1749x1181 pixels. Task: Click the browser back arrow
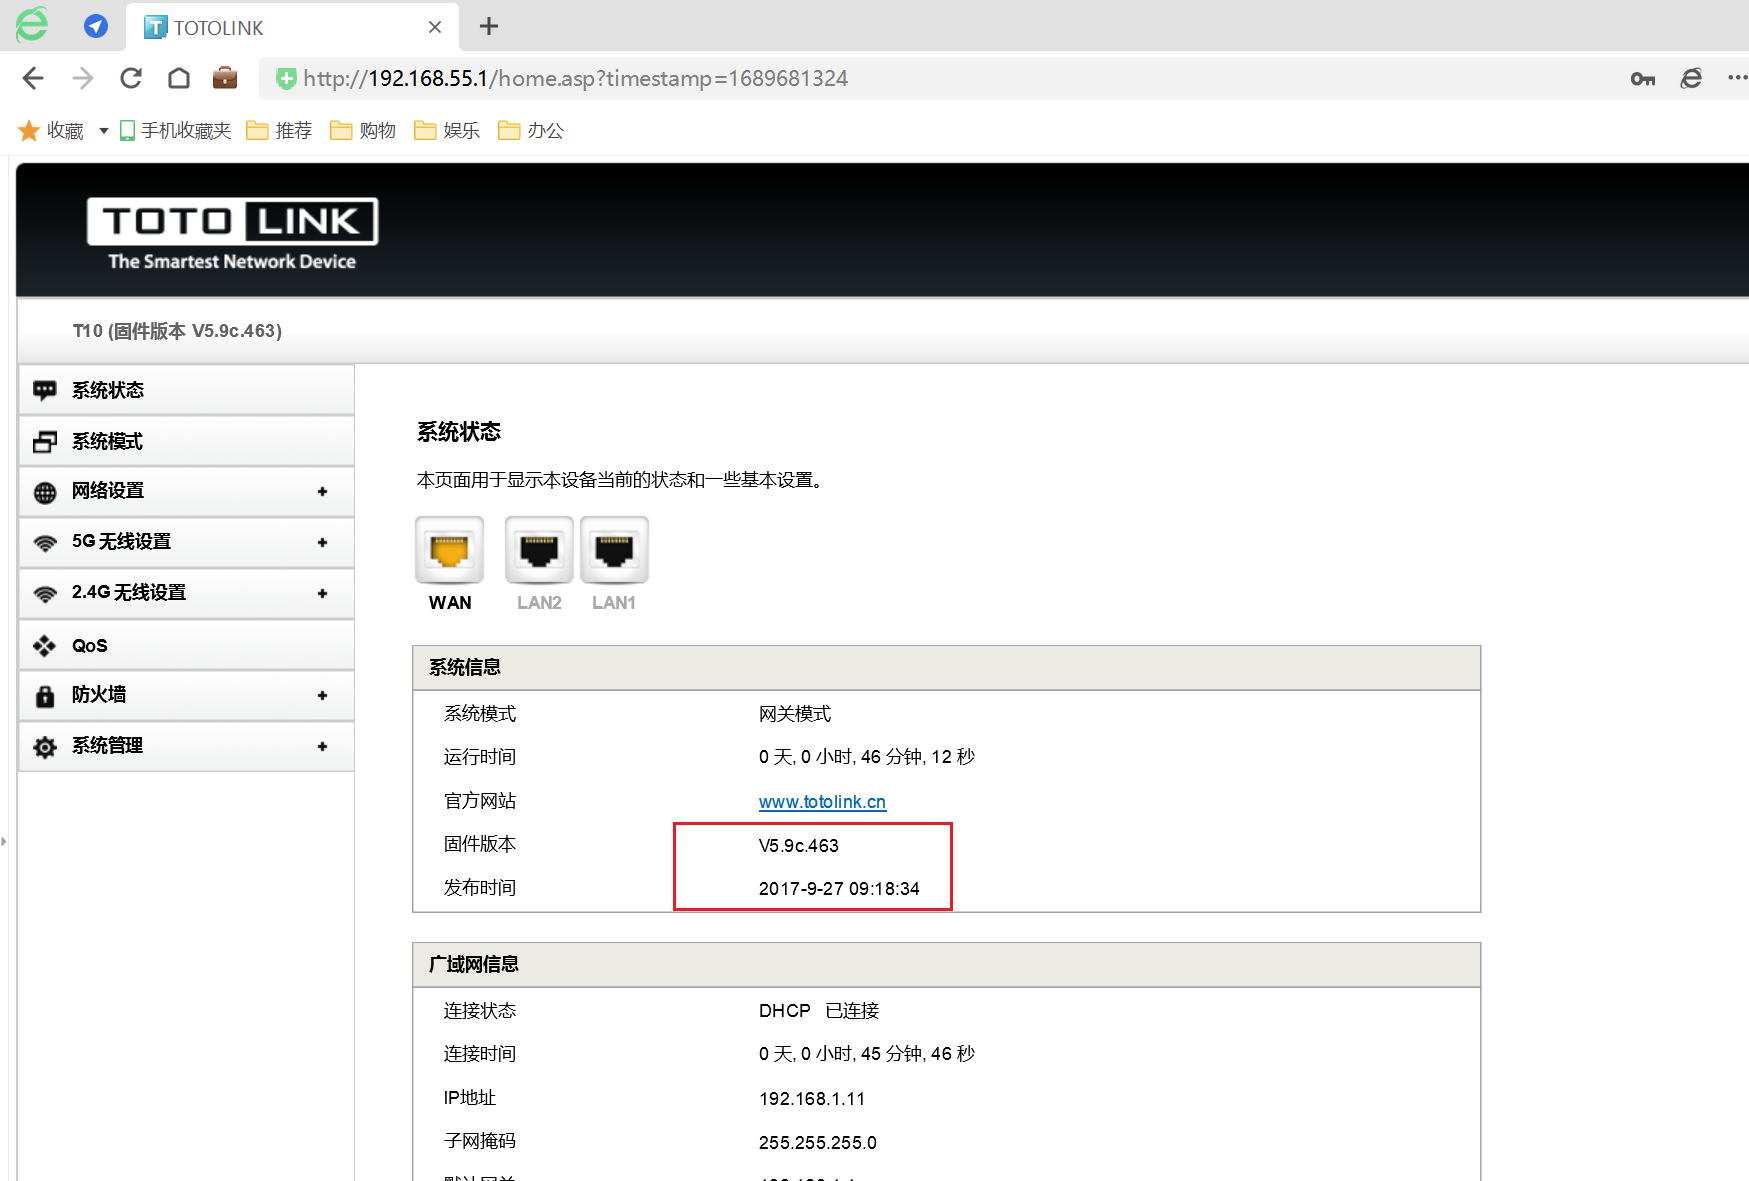pyautogui.click(x=33, y=78)
